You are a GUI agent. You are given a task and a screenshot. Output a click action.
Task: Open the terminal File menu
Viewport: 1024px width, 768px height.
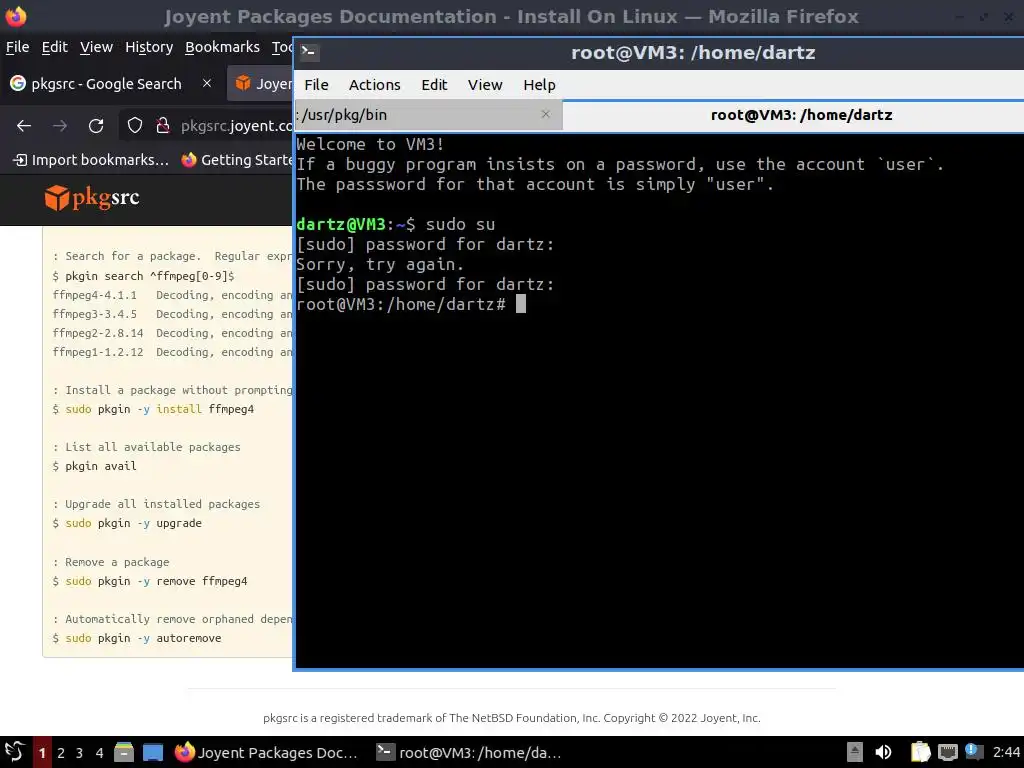click(316, 85)
